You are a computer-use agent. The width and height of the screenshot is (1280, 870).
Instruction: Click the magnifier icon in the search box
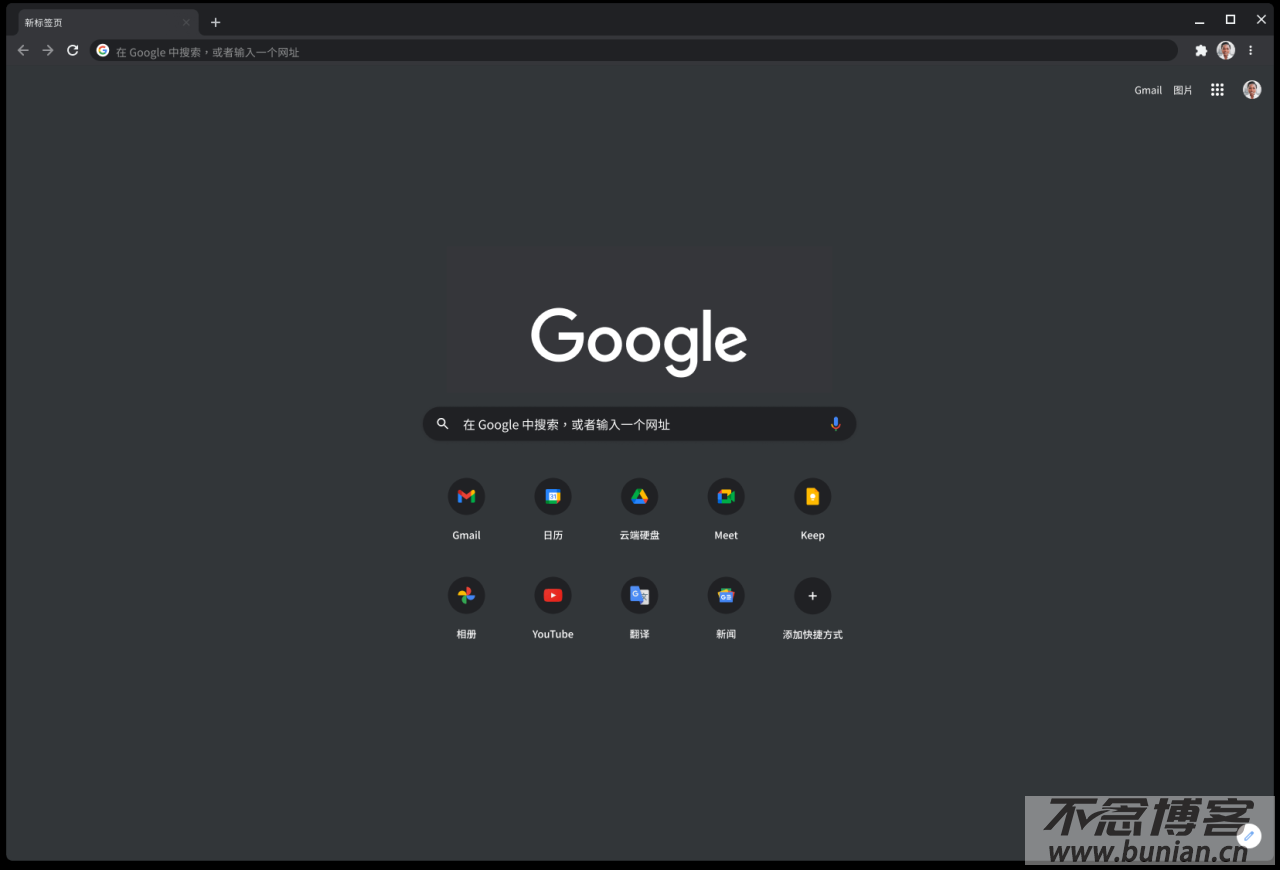pyautogui.click(x=442, y=424)
